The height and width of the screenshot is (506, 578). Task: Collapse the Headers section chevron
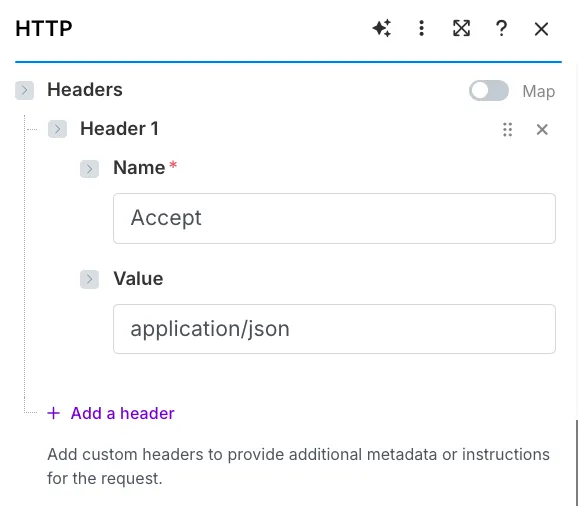point(24,90)
